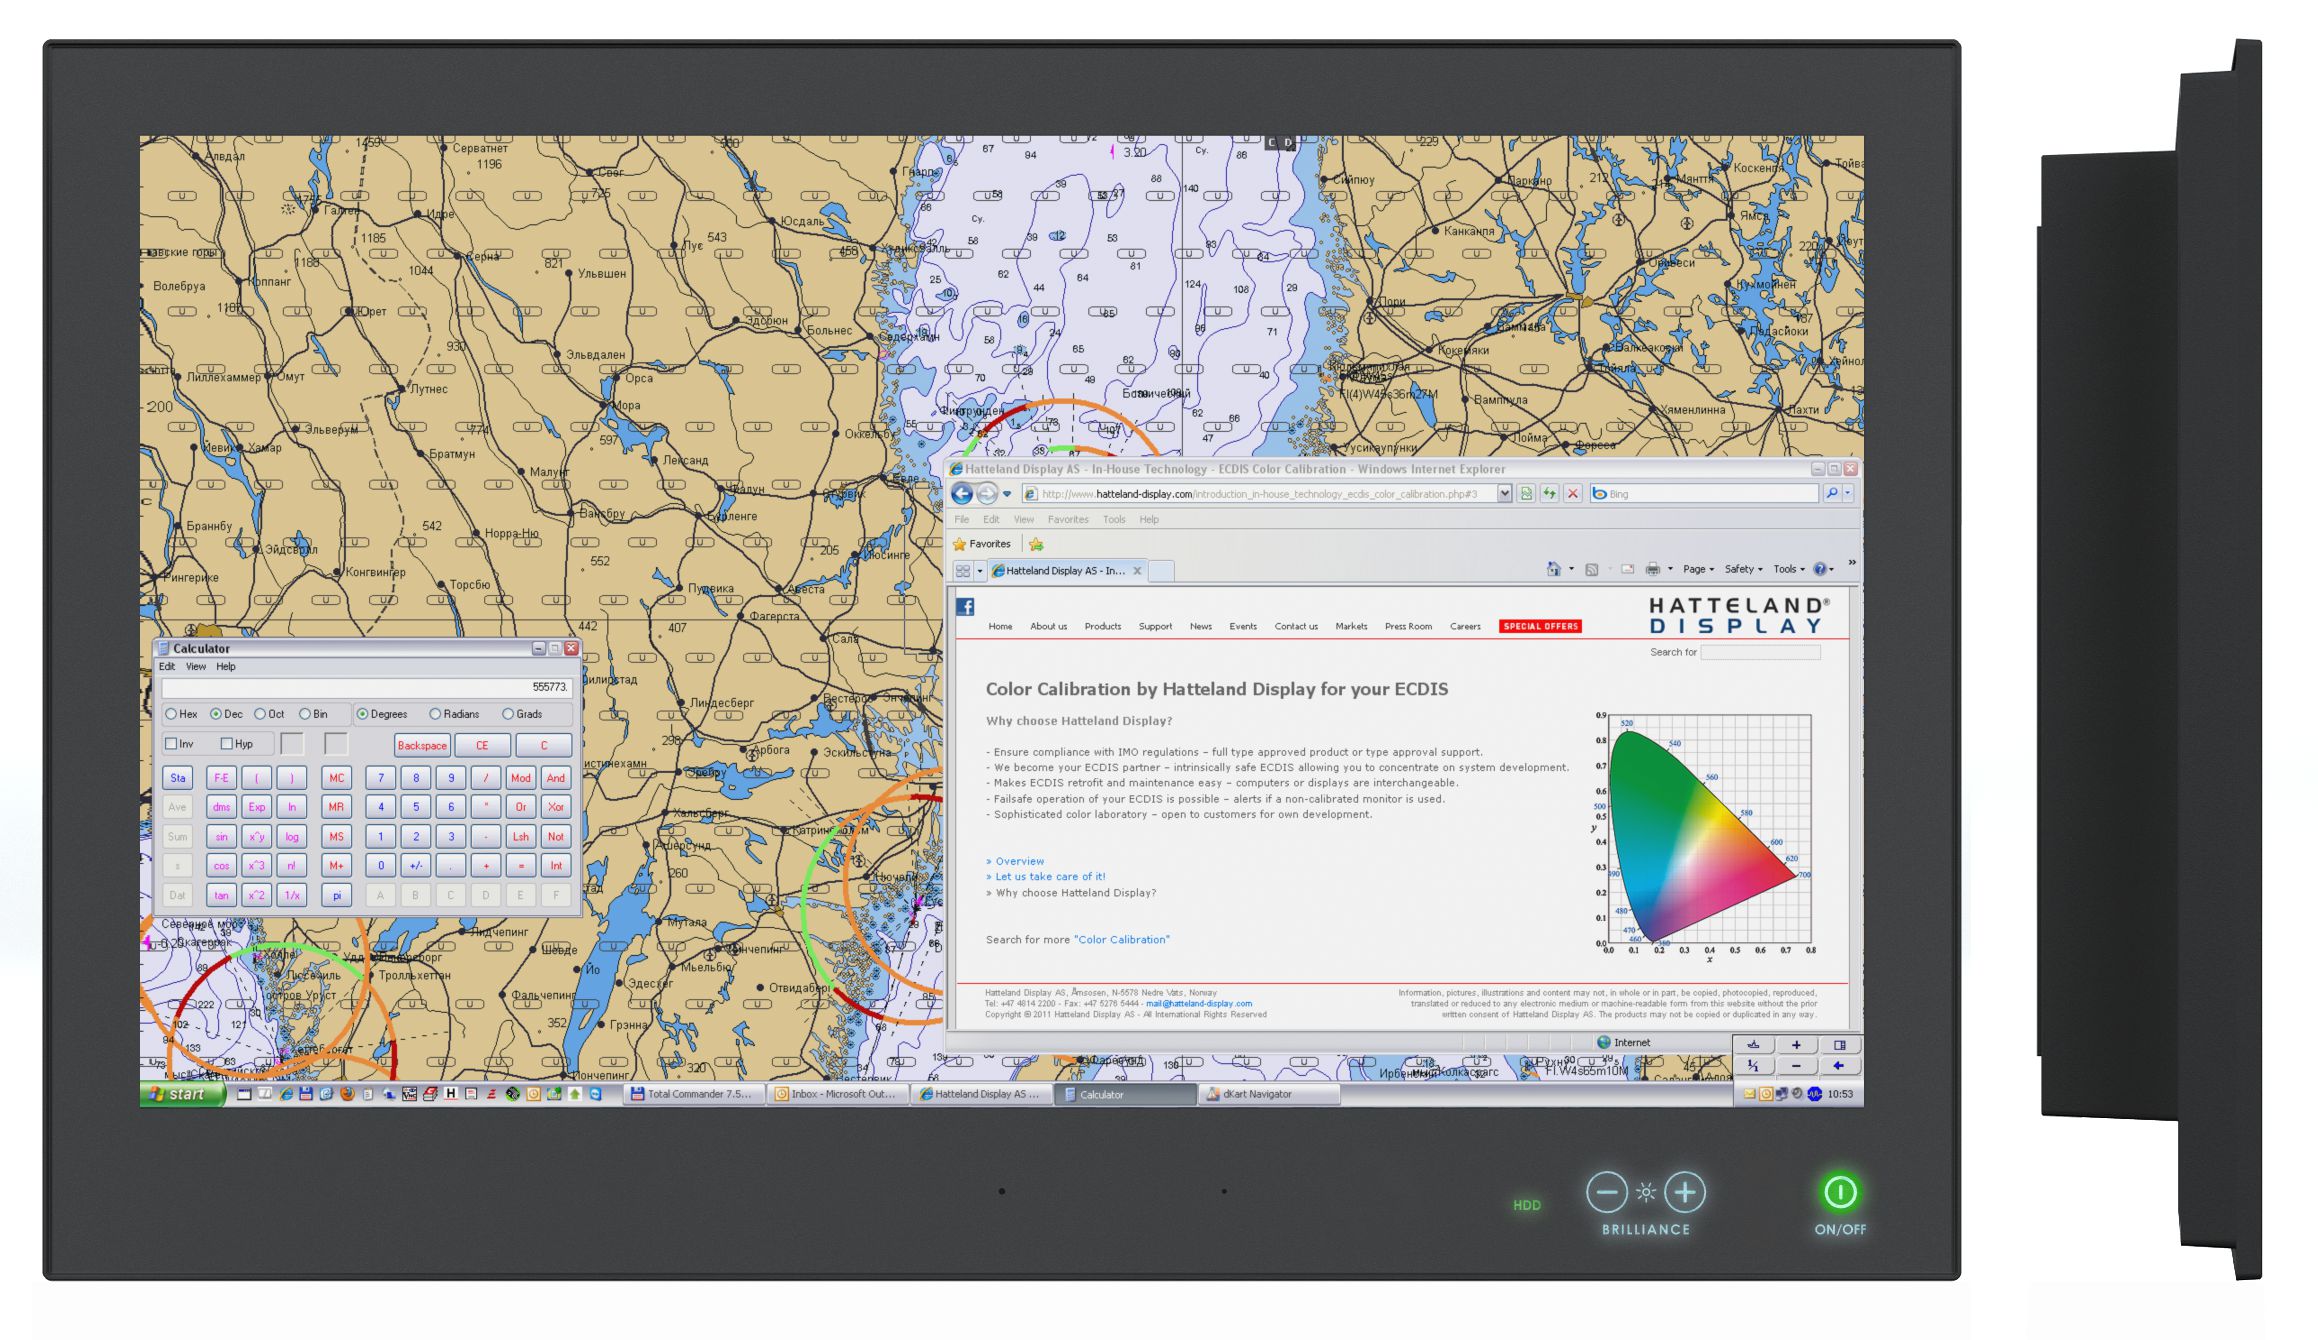This screenshot has width=2318, height=1340.
Task: Click the chart zoom-out minus button
Action: click(x=1796, y=1066)
